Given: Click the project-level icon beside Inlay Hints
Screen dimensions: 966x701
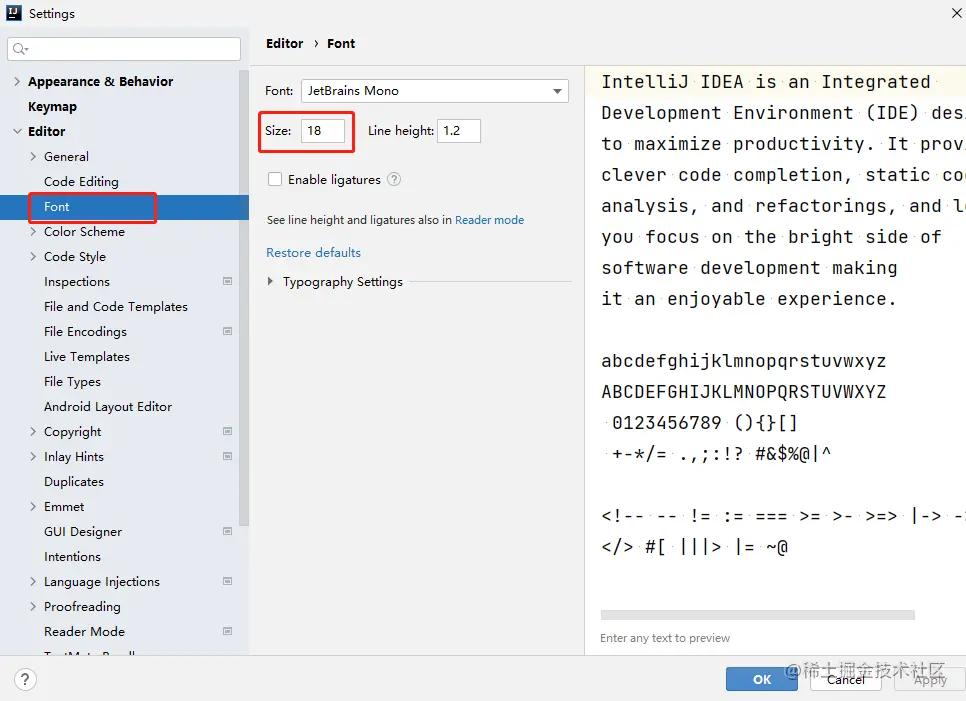Looking at the screenshot, I should pos(227,456).
